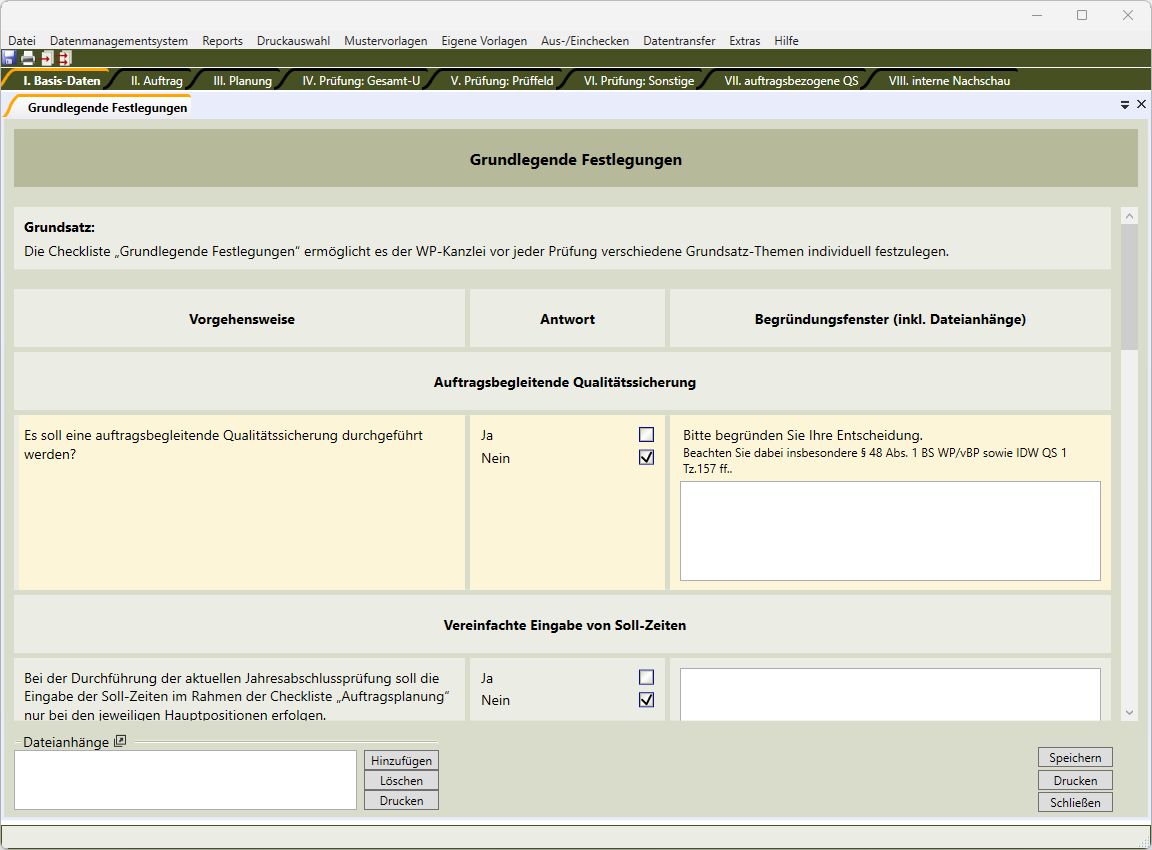Click the Speichern button
This screenshot has height=850, width=1152.
(1075, 758)
